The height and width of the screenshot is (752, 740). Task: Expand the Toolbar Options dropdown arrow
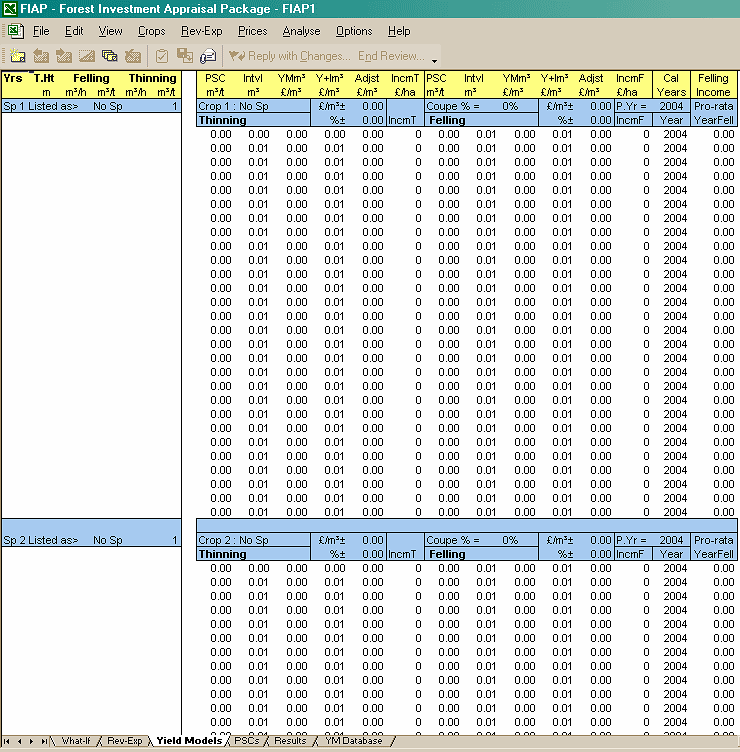pyautogui.click(x=434, y=59)
